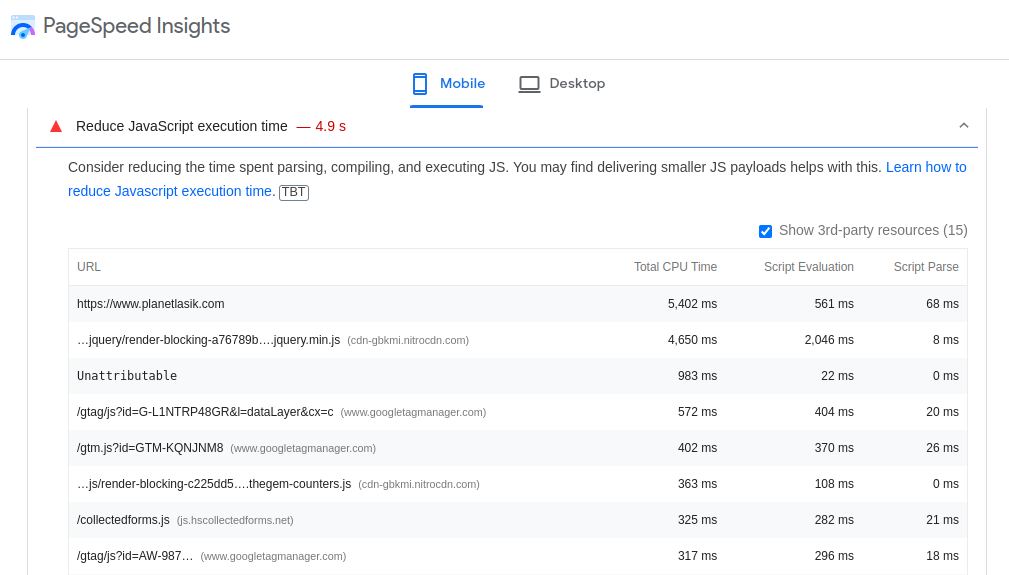The image size is (1009, 575).
Task: Open the gtm.js GTM-KQNJNM8 URL
Action: (x=150, y=448)
